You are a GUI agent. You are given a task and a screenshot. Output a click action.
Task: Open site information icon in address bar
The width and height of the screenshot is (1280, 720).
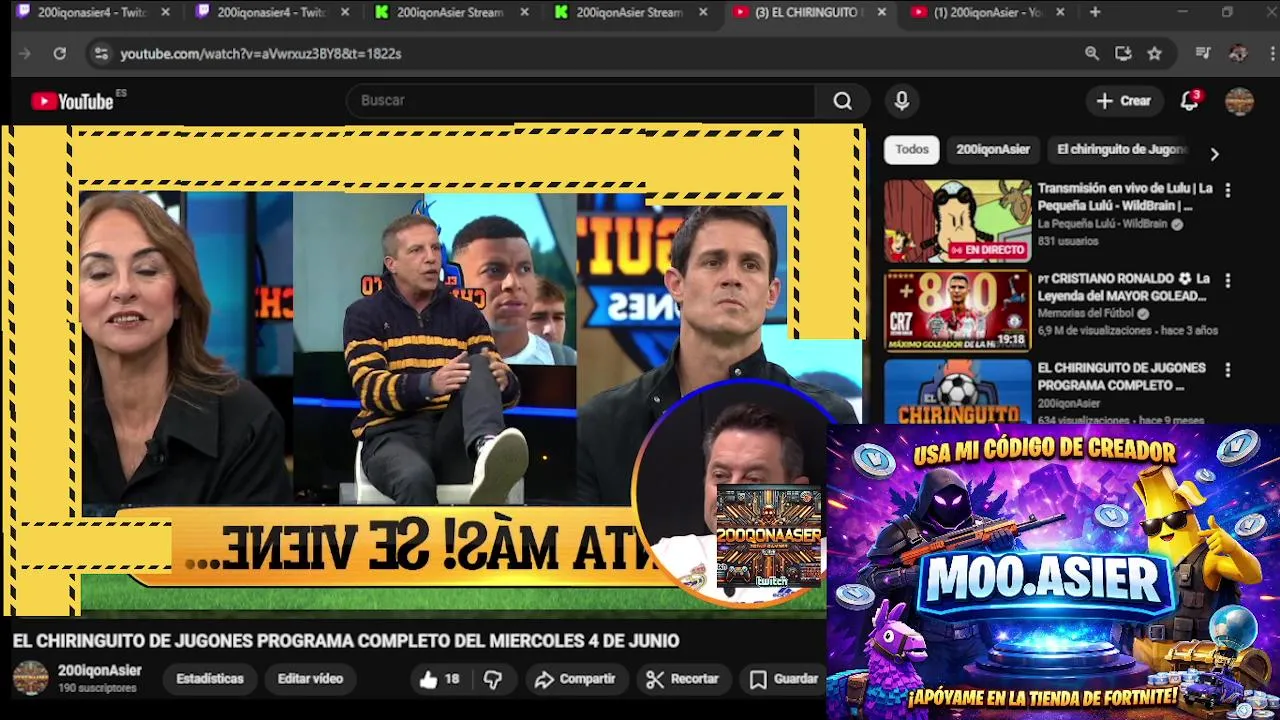coord(100,54)
